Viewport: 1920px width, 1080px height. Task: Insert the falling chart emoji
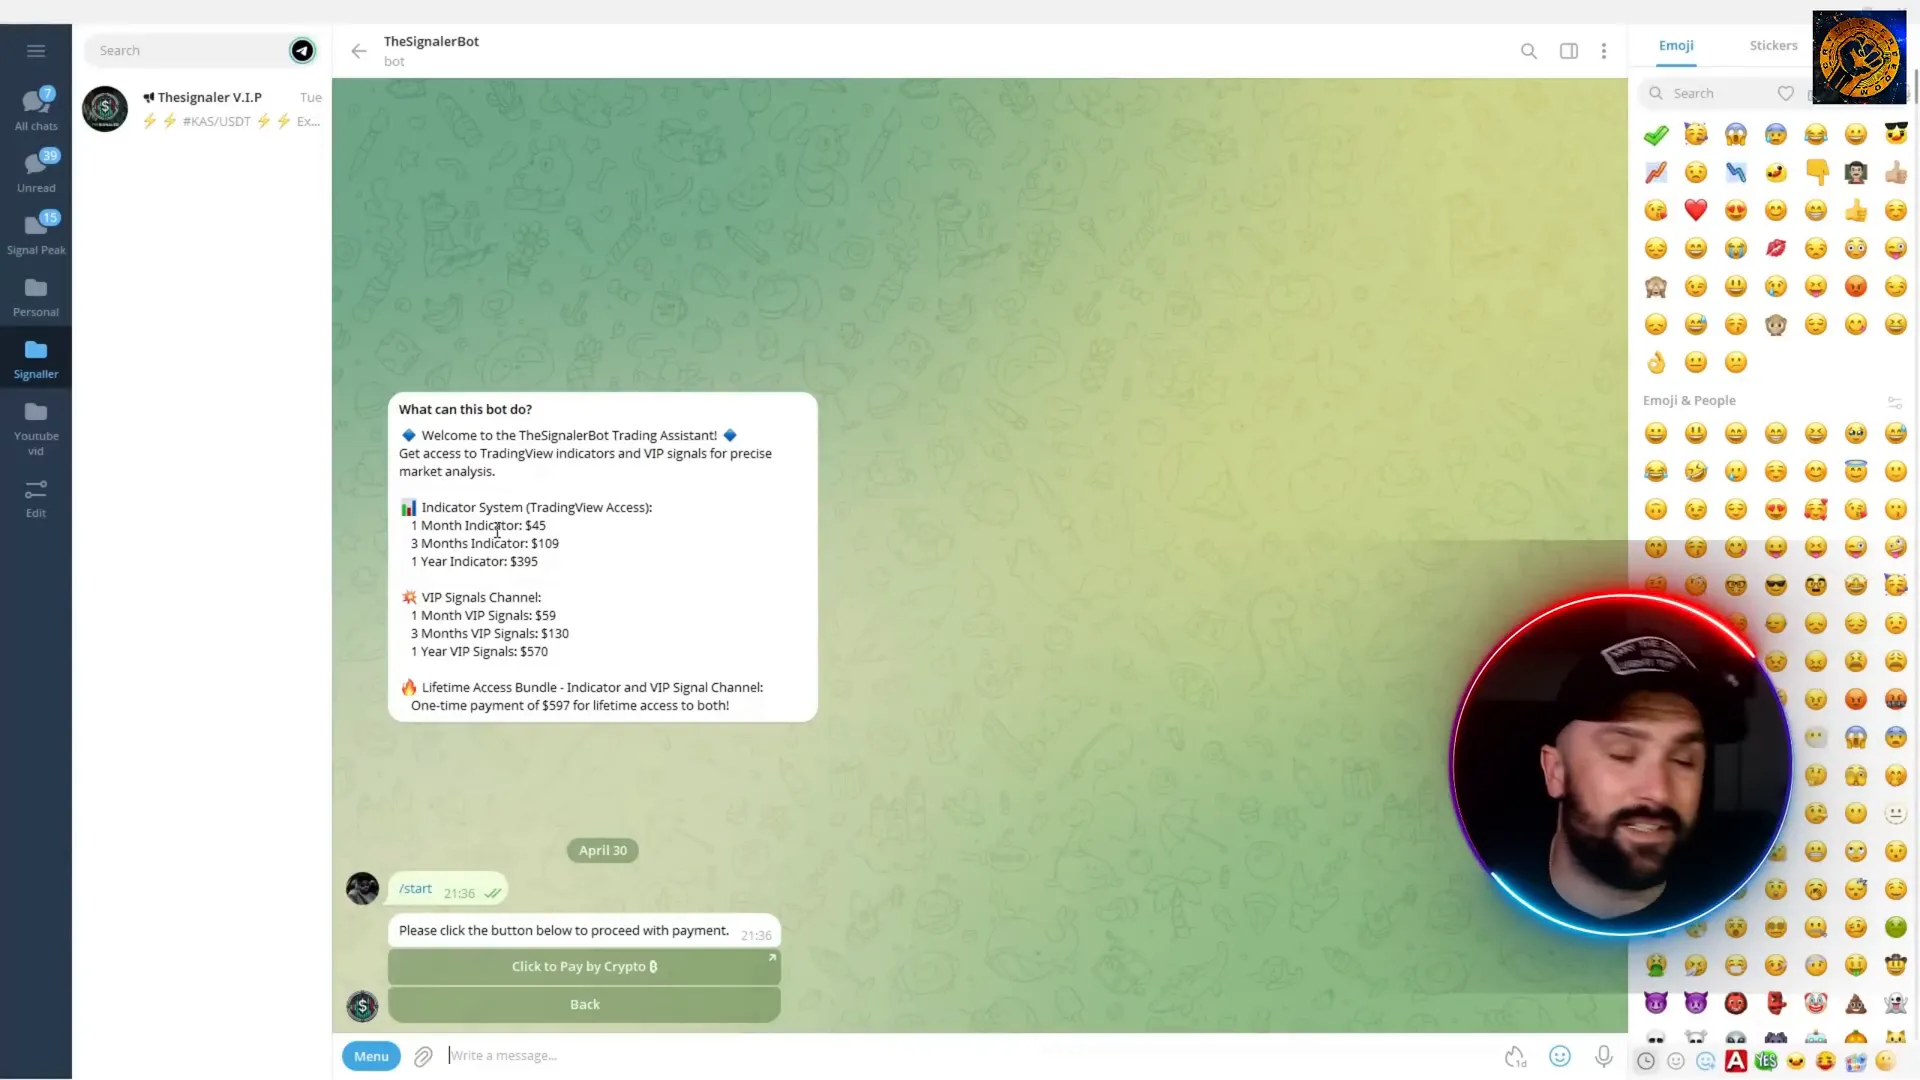[x=1736, y=172]
